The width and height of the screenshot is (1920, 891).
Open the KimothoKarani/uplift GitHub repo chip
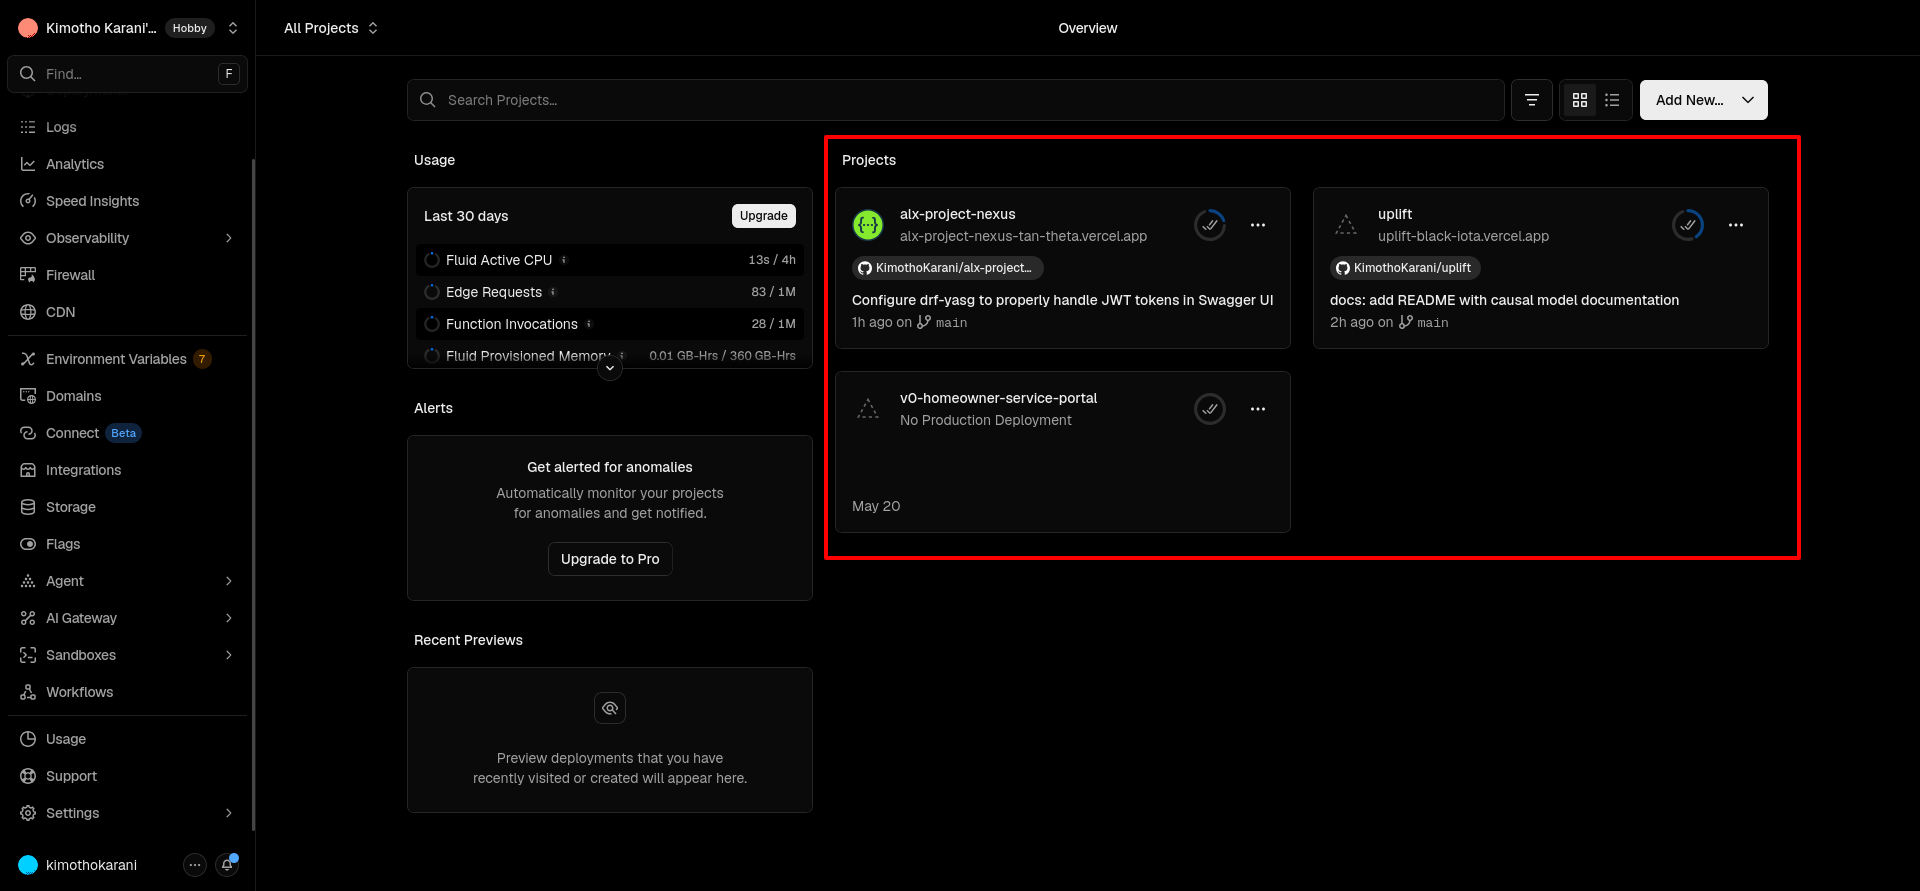click(x=1405, y=268)
